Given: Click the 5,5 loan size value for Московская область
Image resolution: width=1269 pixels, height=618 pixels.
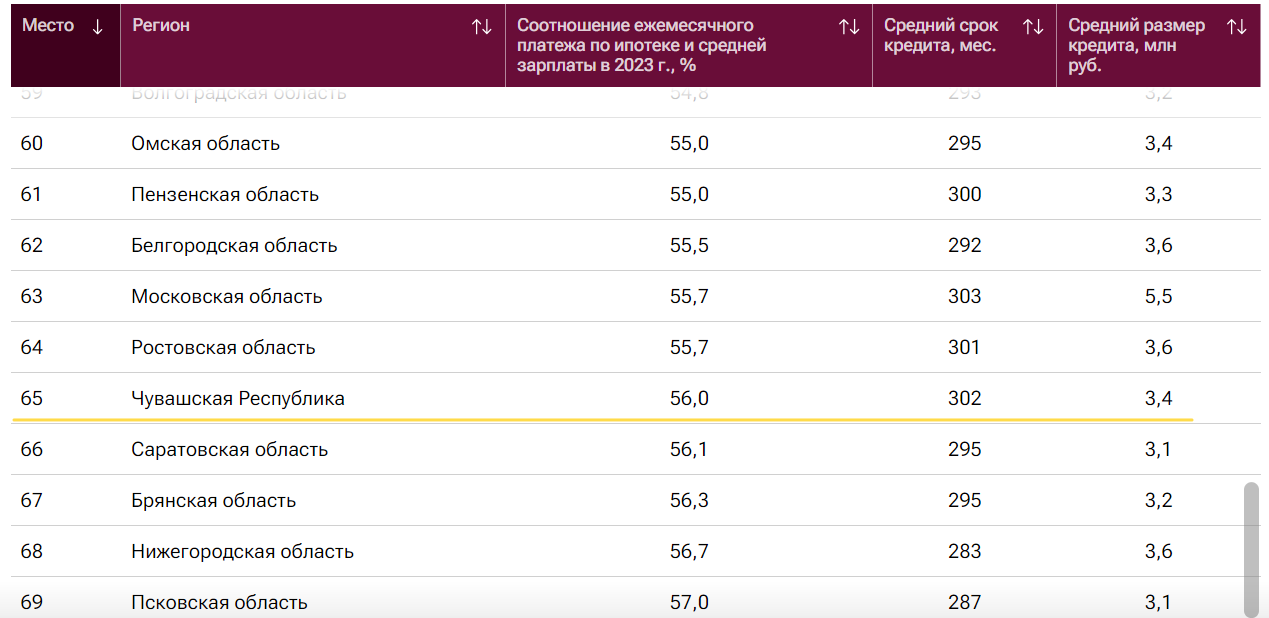Looking at the screenshot, I should pyautogui.click(x=1158, y=297).
